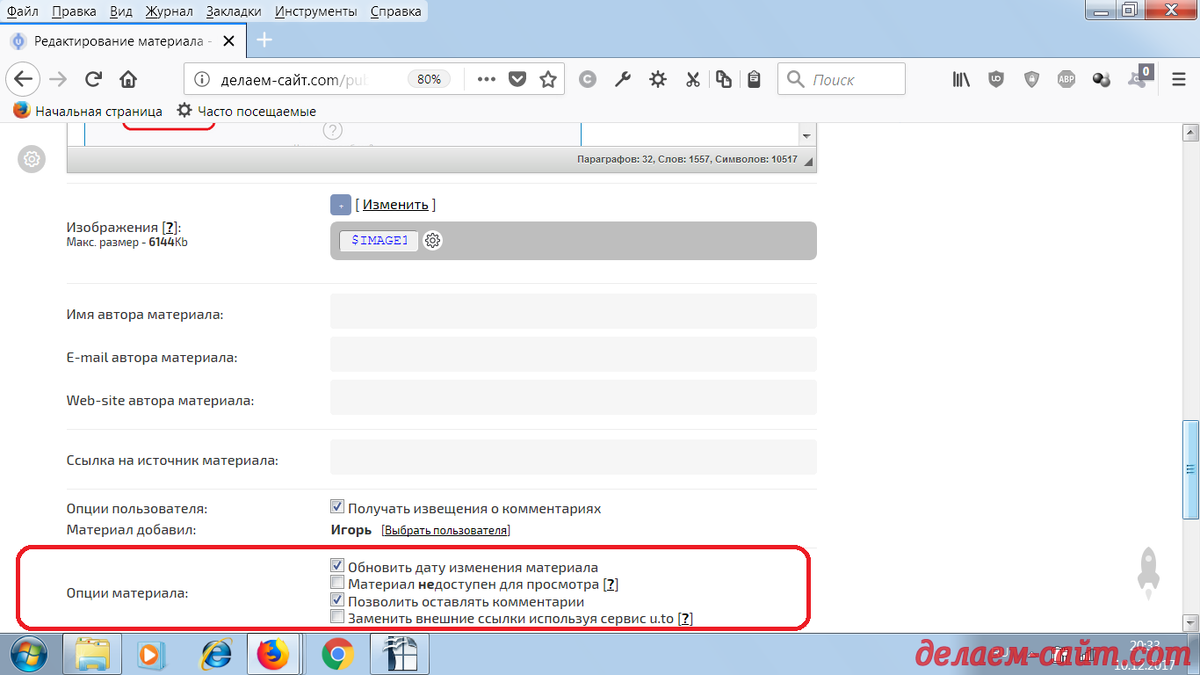Open the Library bookmarks icon
Screen dimensions: 1200x675
click(x=961, y=79)
